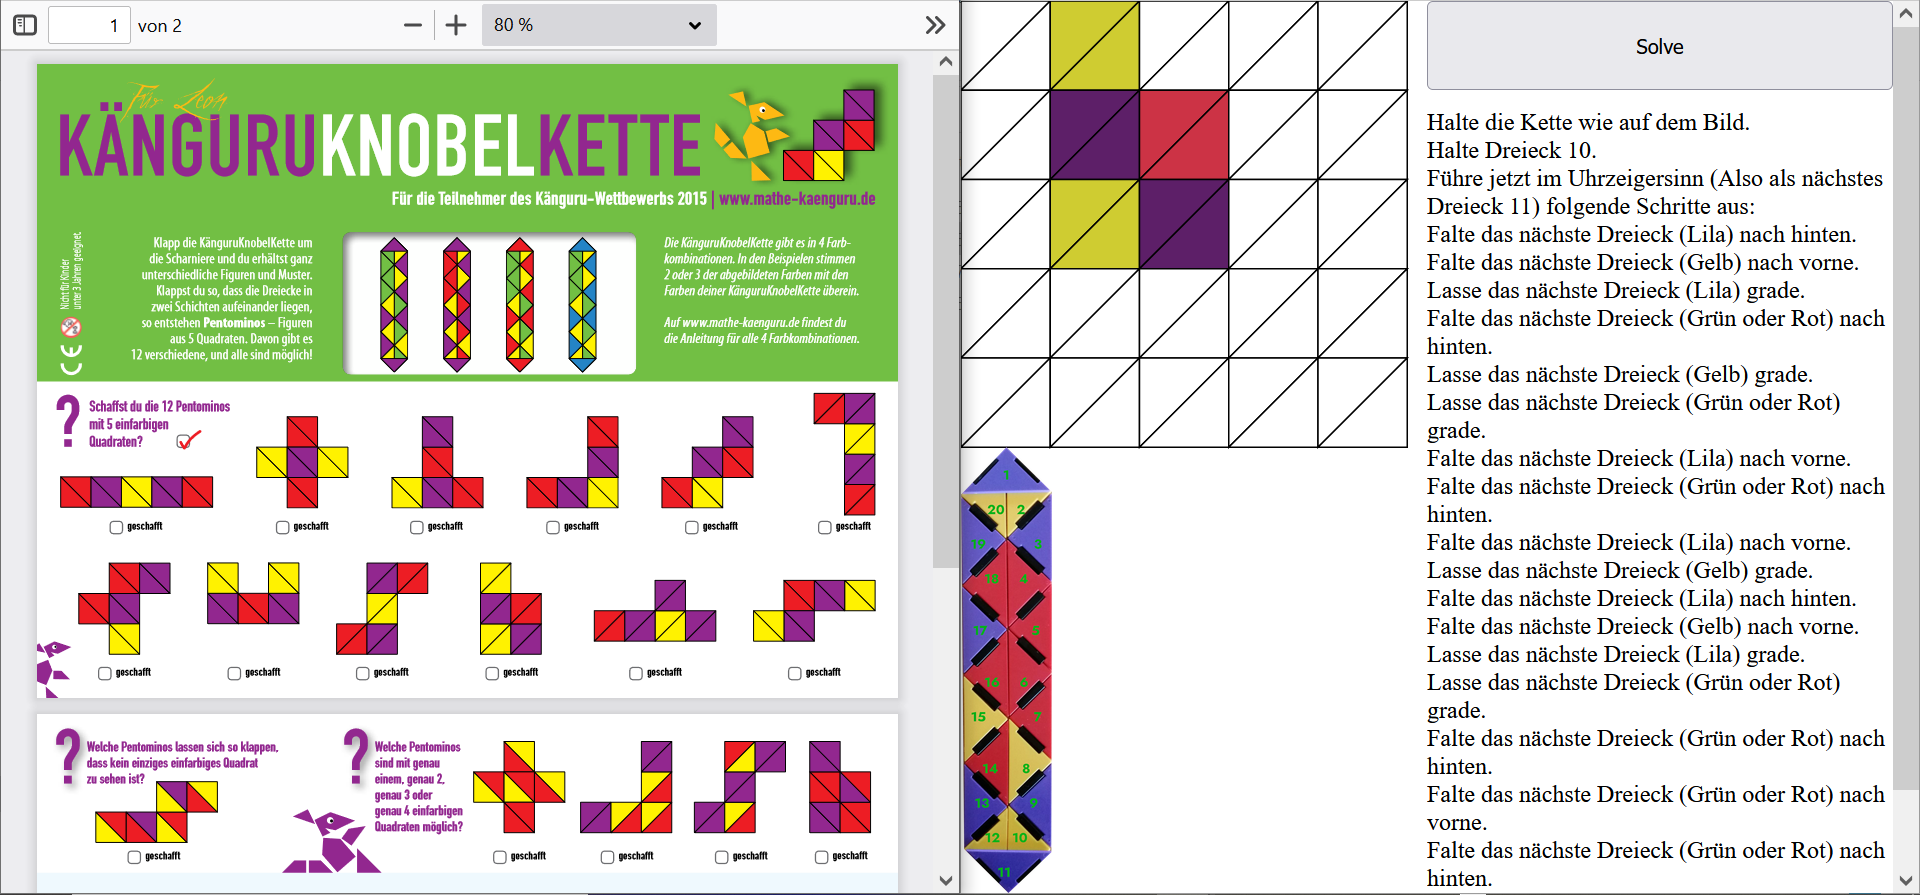The image size is (1920, 895).
Task: Click the zoom out minus icon
Action: point(412,25)
